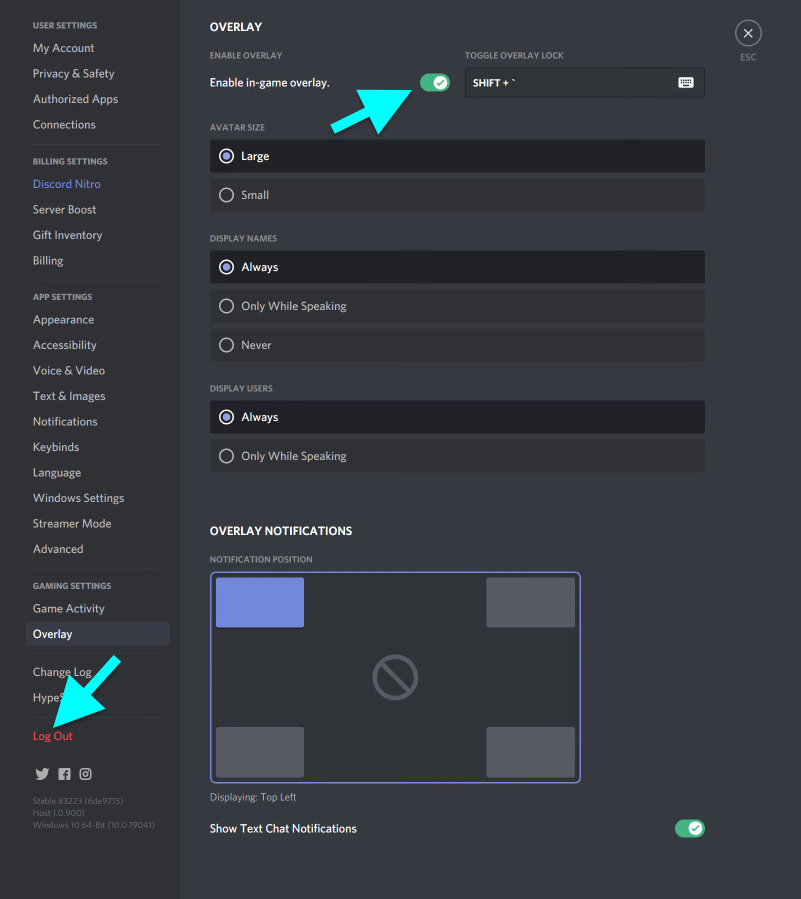Click the Instagram icon at bottom left

tap(85, 773)
